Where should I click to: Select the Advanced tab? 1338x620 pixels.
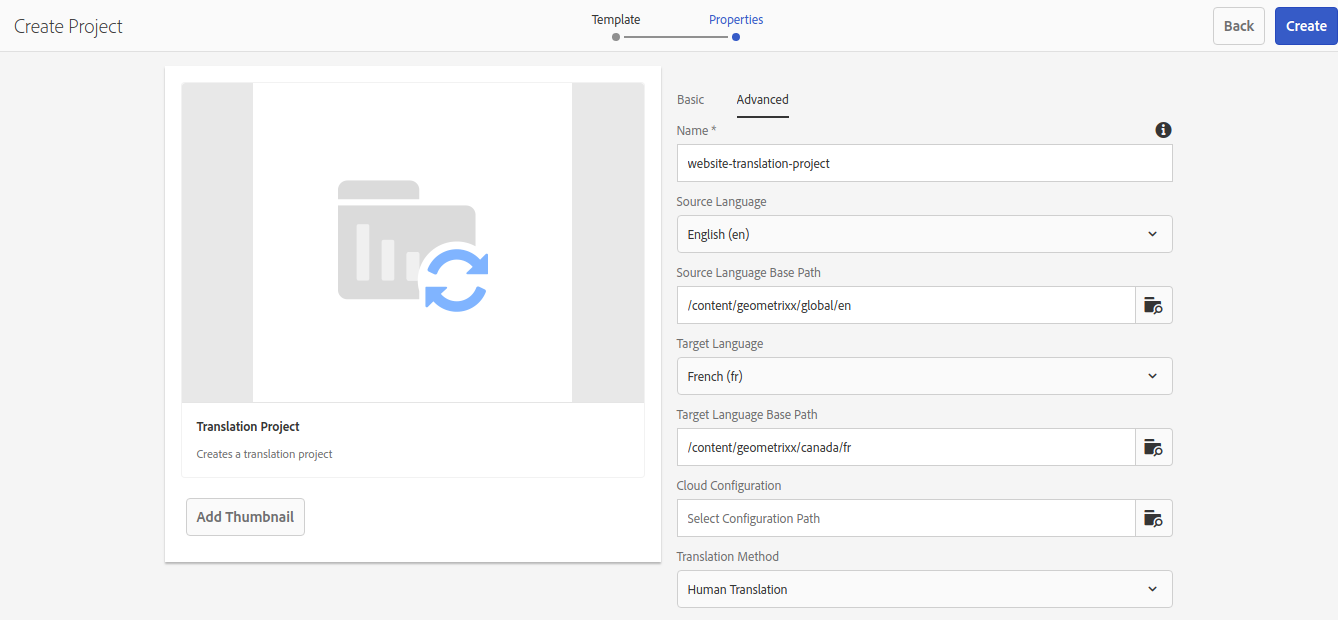[x=762, y=100]
